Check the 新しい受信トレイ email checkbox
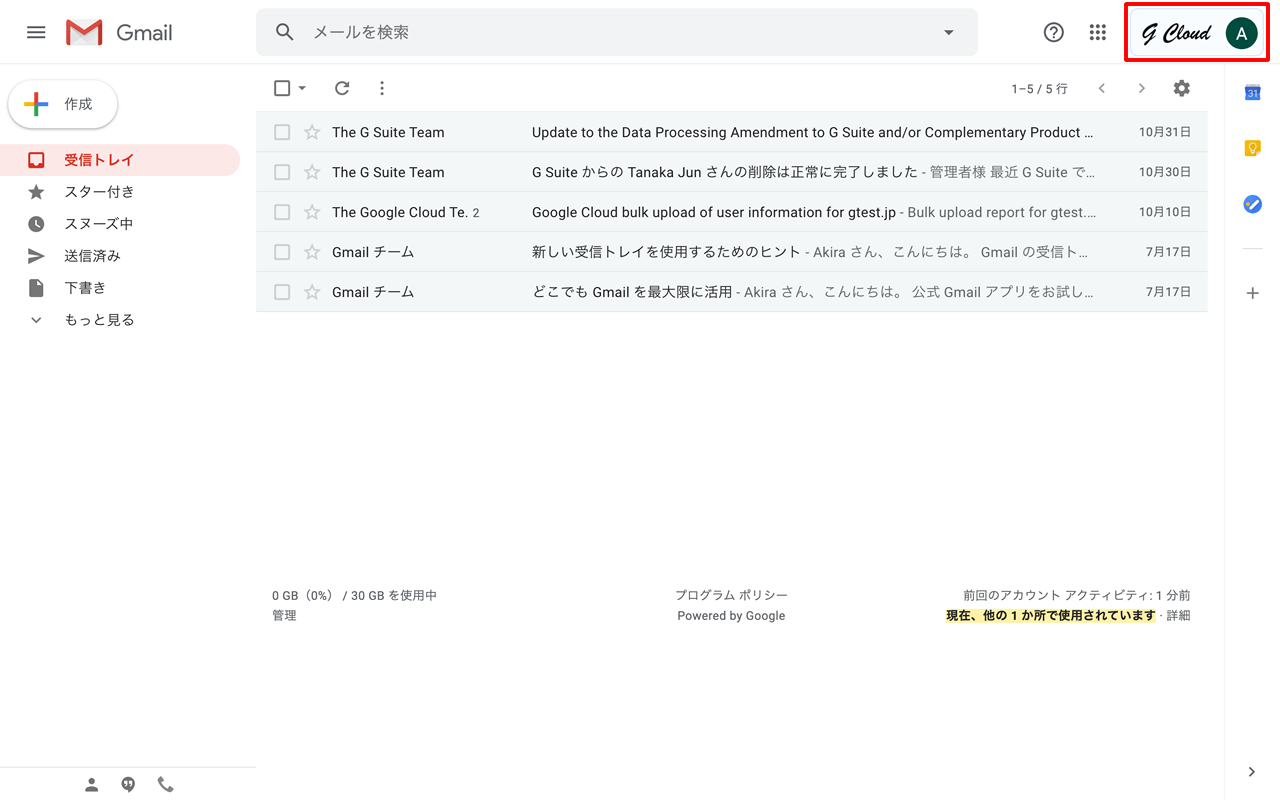This screenshot has height=800, width=1280. click(x=282, y=252)
